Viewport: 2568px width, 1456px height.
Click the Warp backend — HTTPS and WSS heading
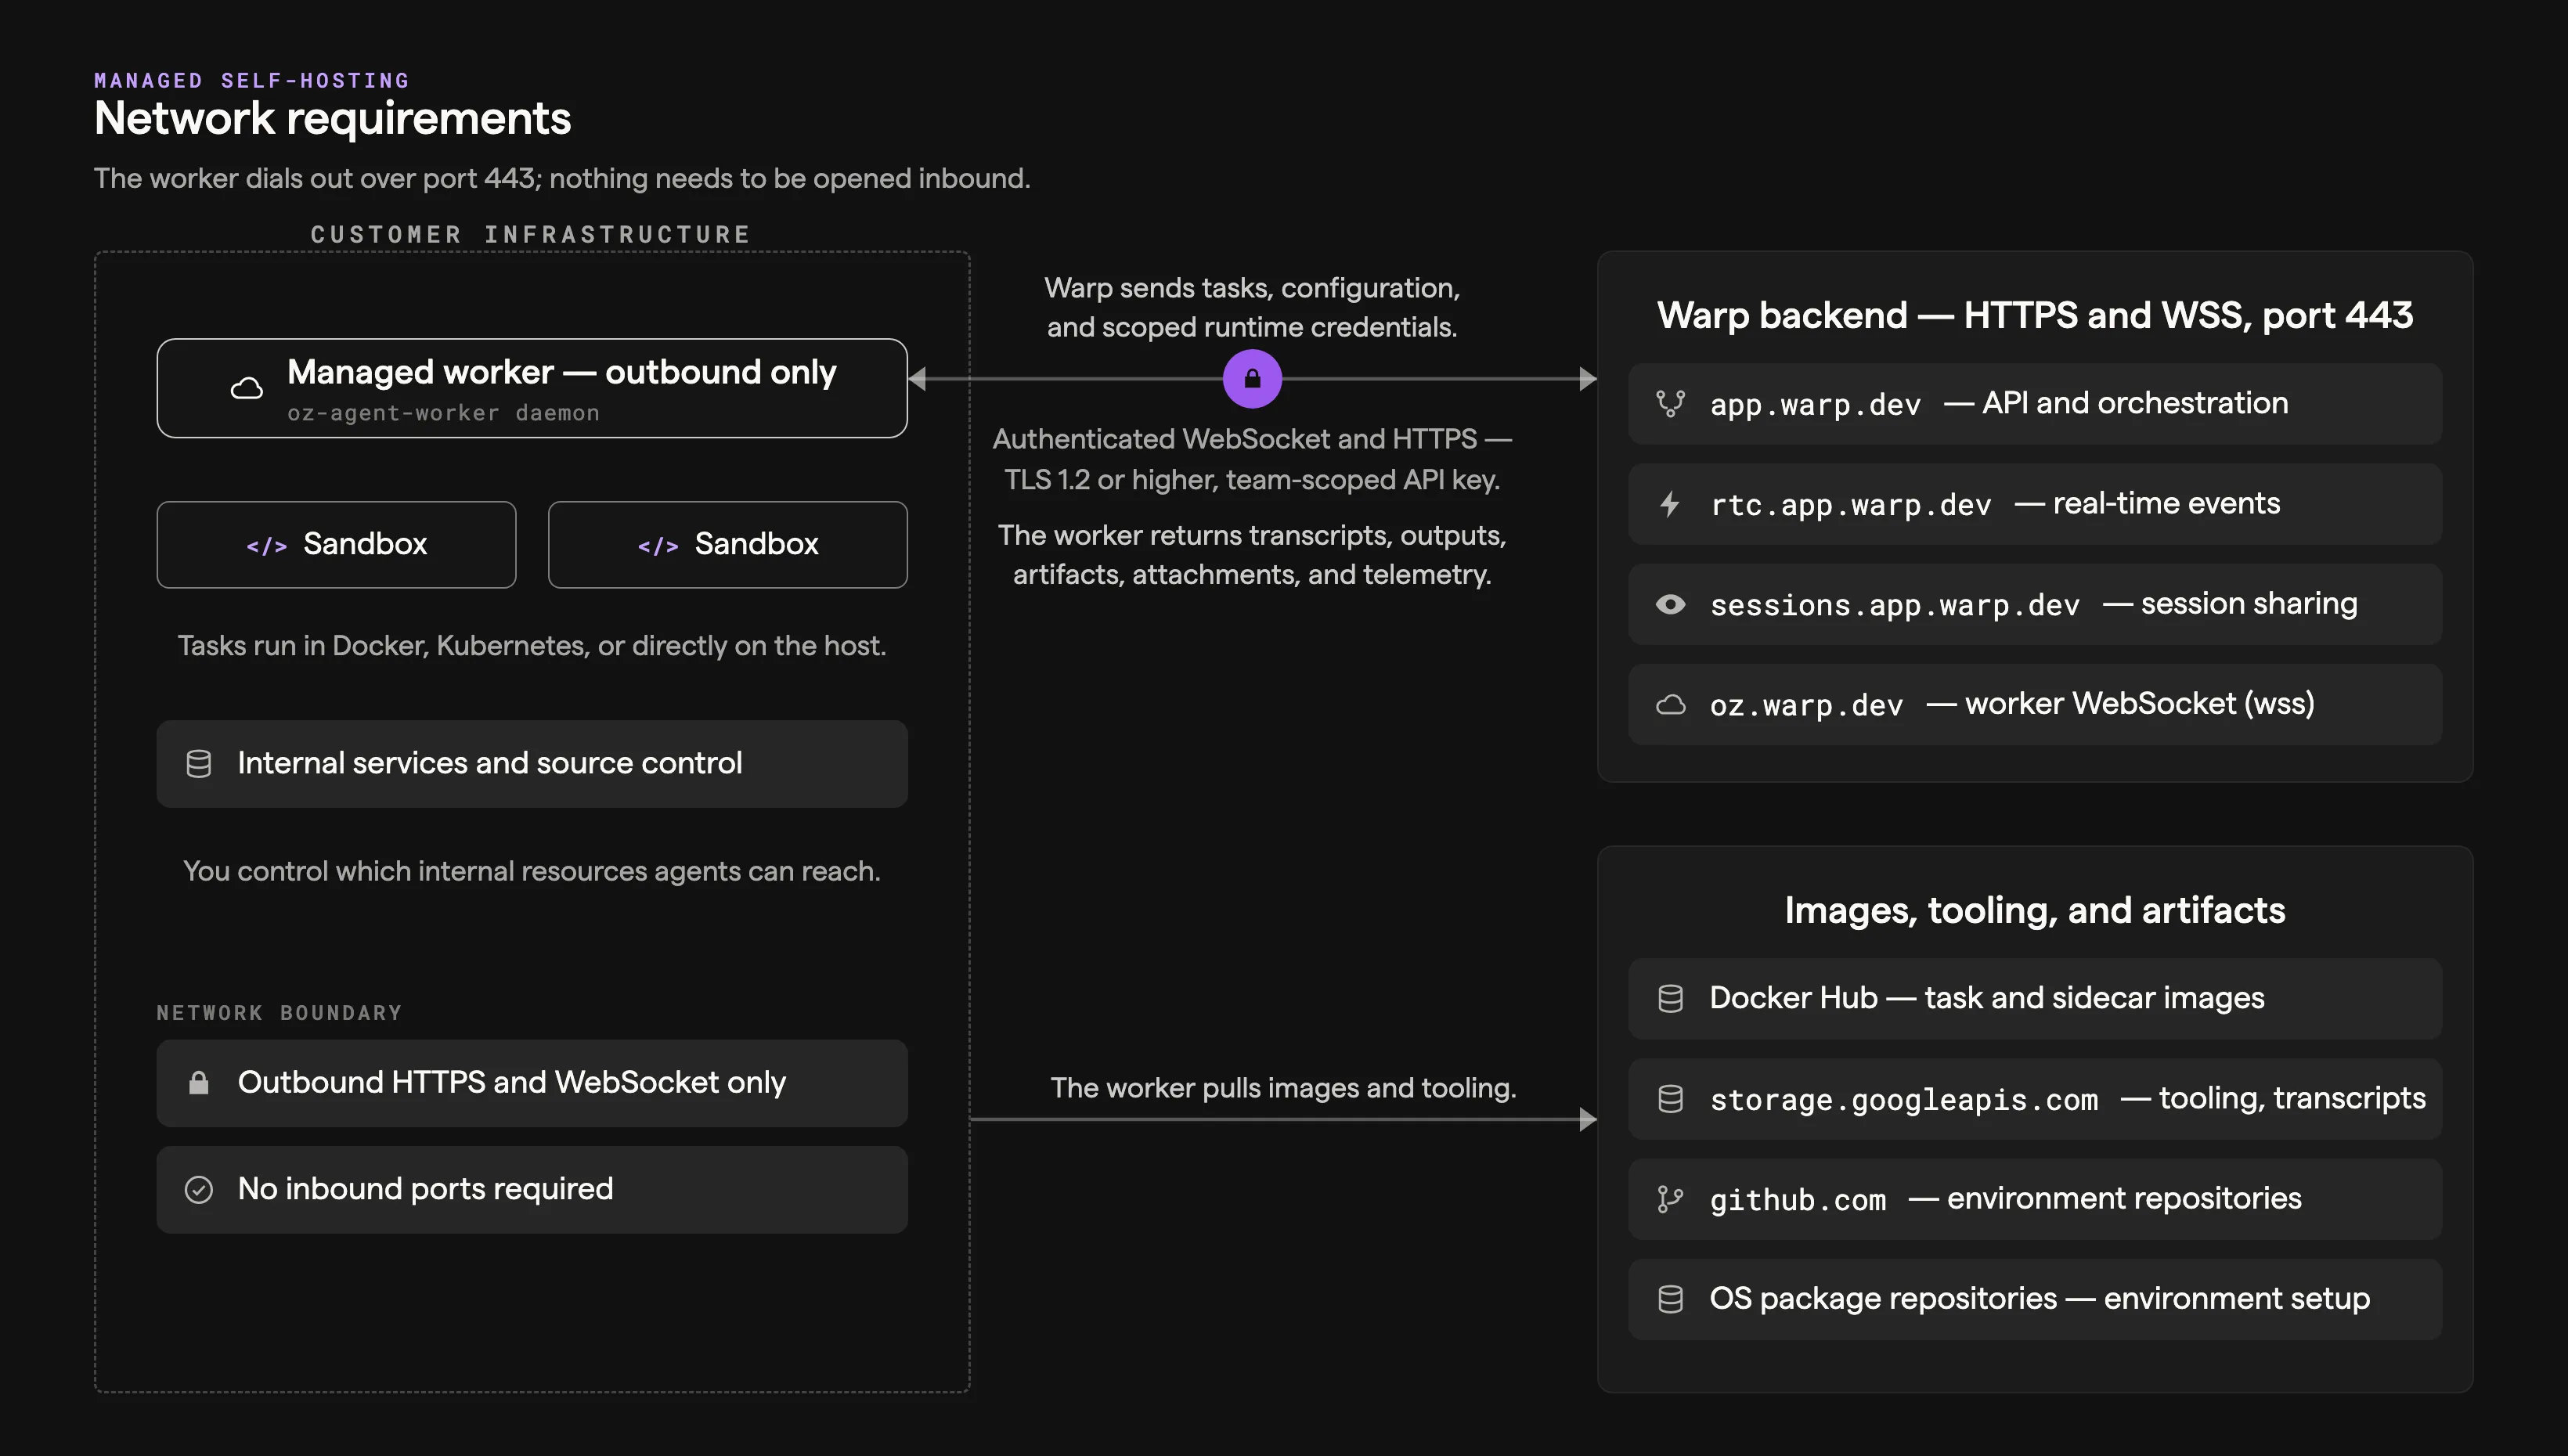(2035, 315)
